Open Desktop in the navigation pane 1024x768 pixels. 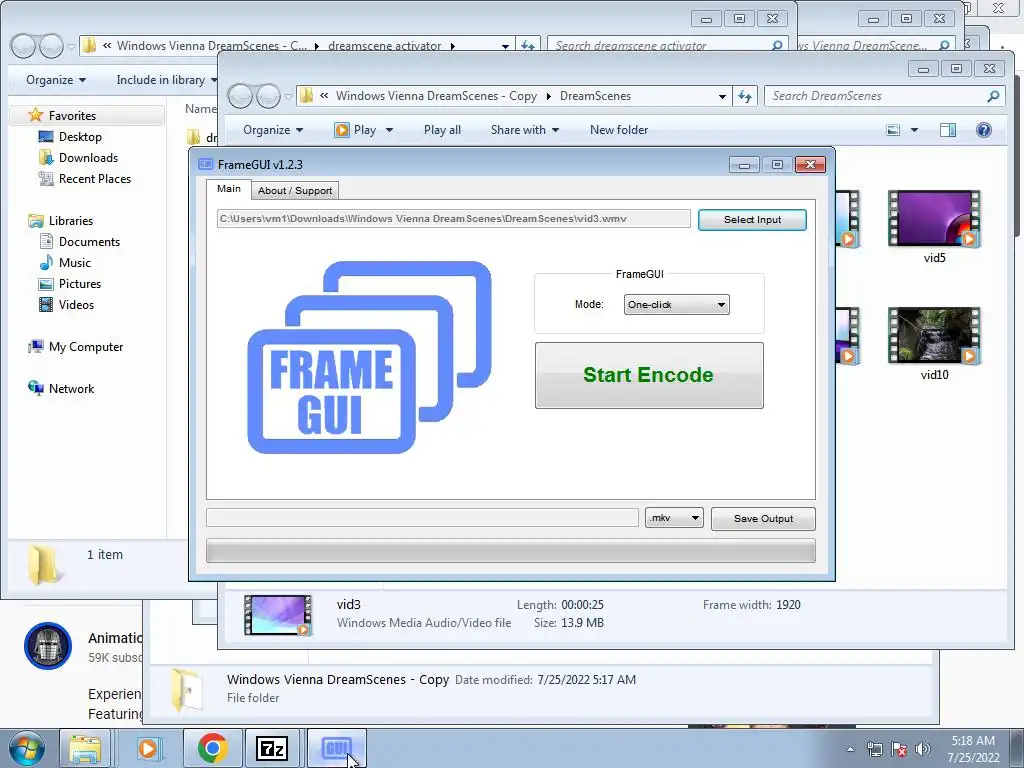80,136
